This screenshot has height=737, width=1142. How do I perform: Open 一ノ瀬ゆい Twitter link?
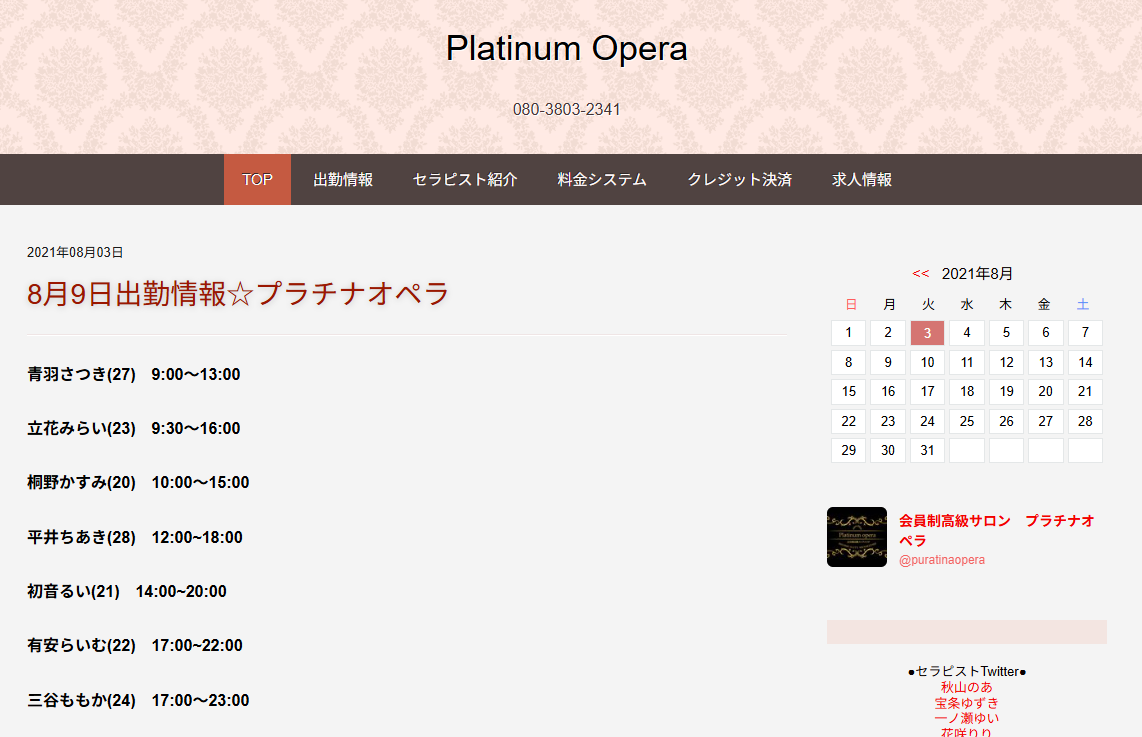(966, 718)
